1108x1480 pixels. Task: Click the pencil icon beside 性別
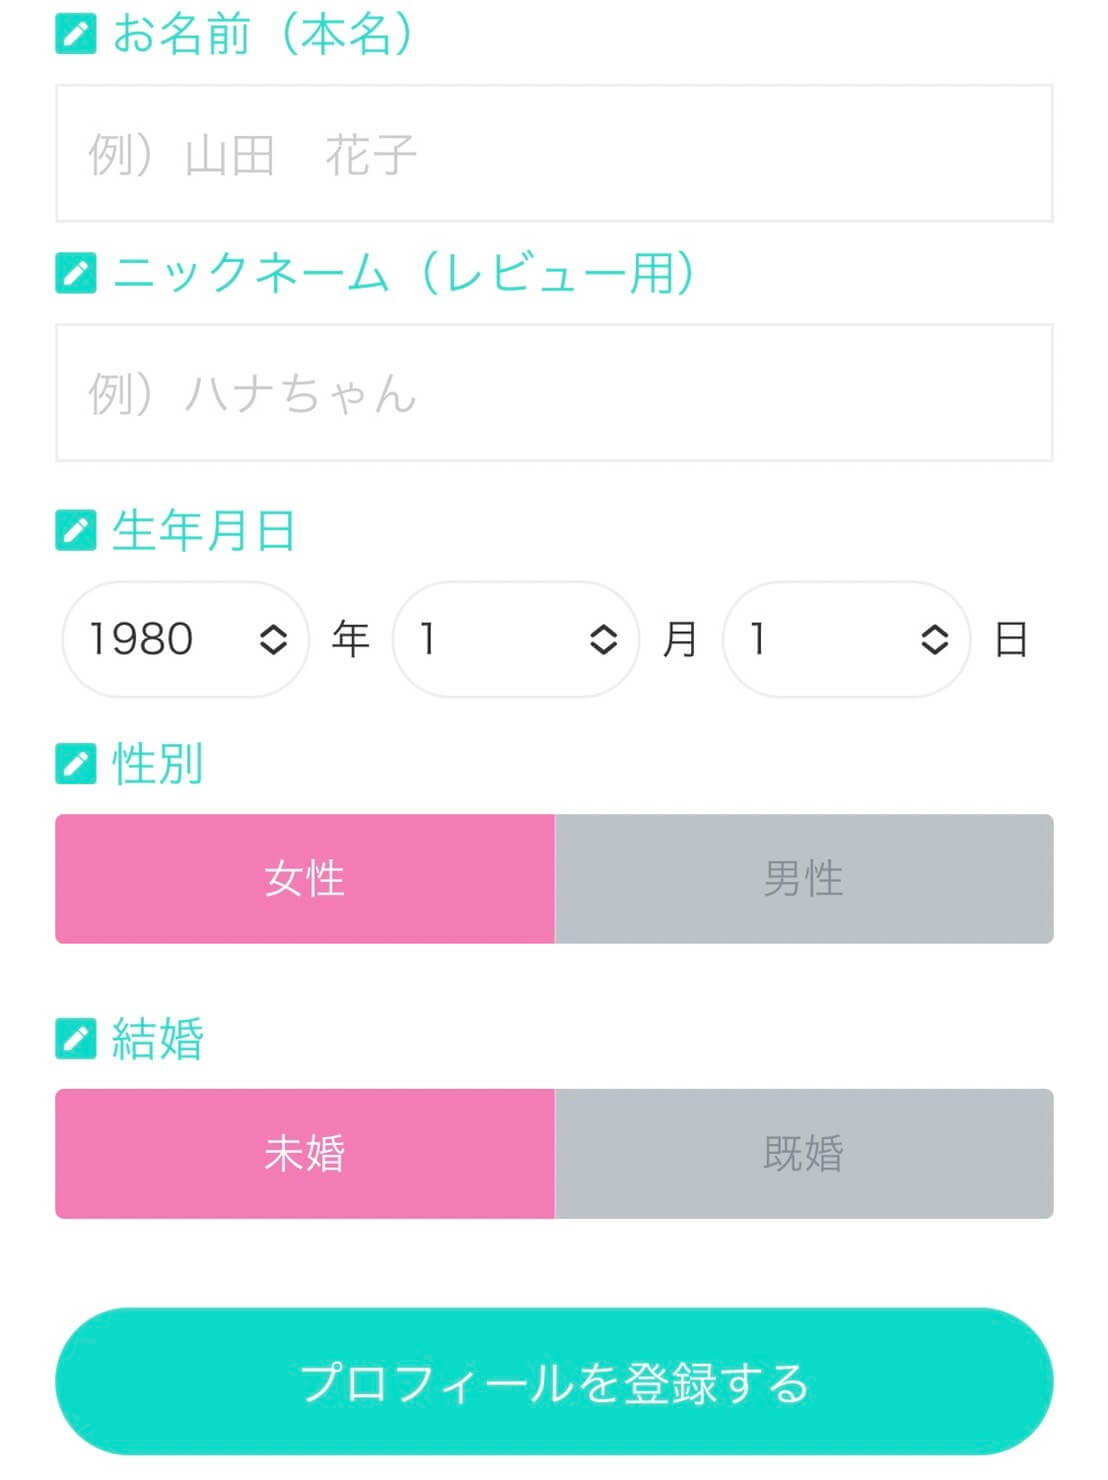point(75,764)
